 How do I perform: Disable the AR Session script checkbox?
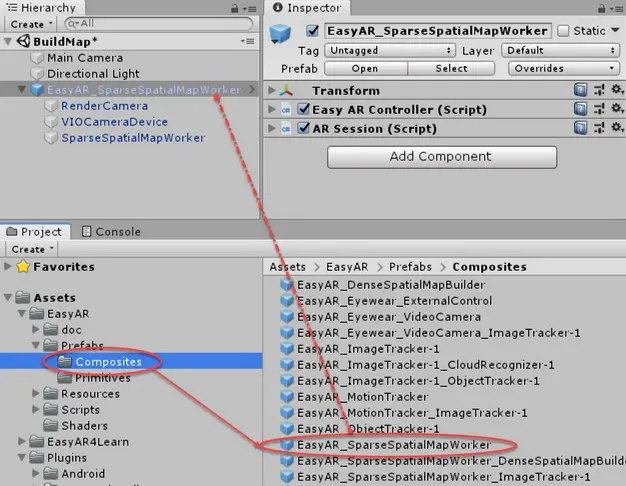[x=304, y=128]
